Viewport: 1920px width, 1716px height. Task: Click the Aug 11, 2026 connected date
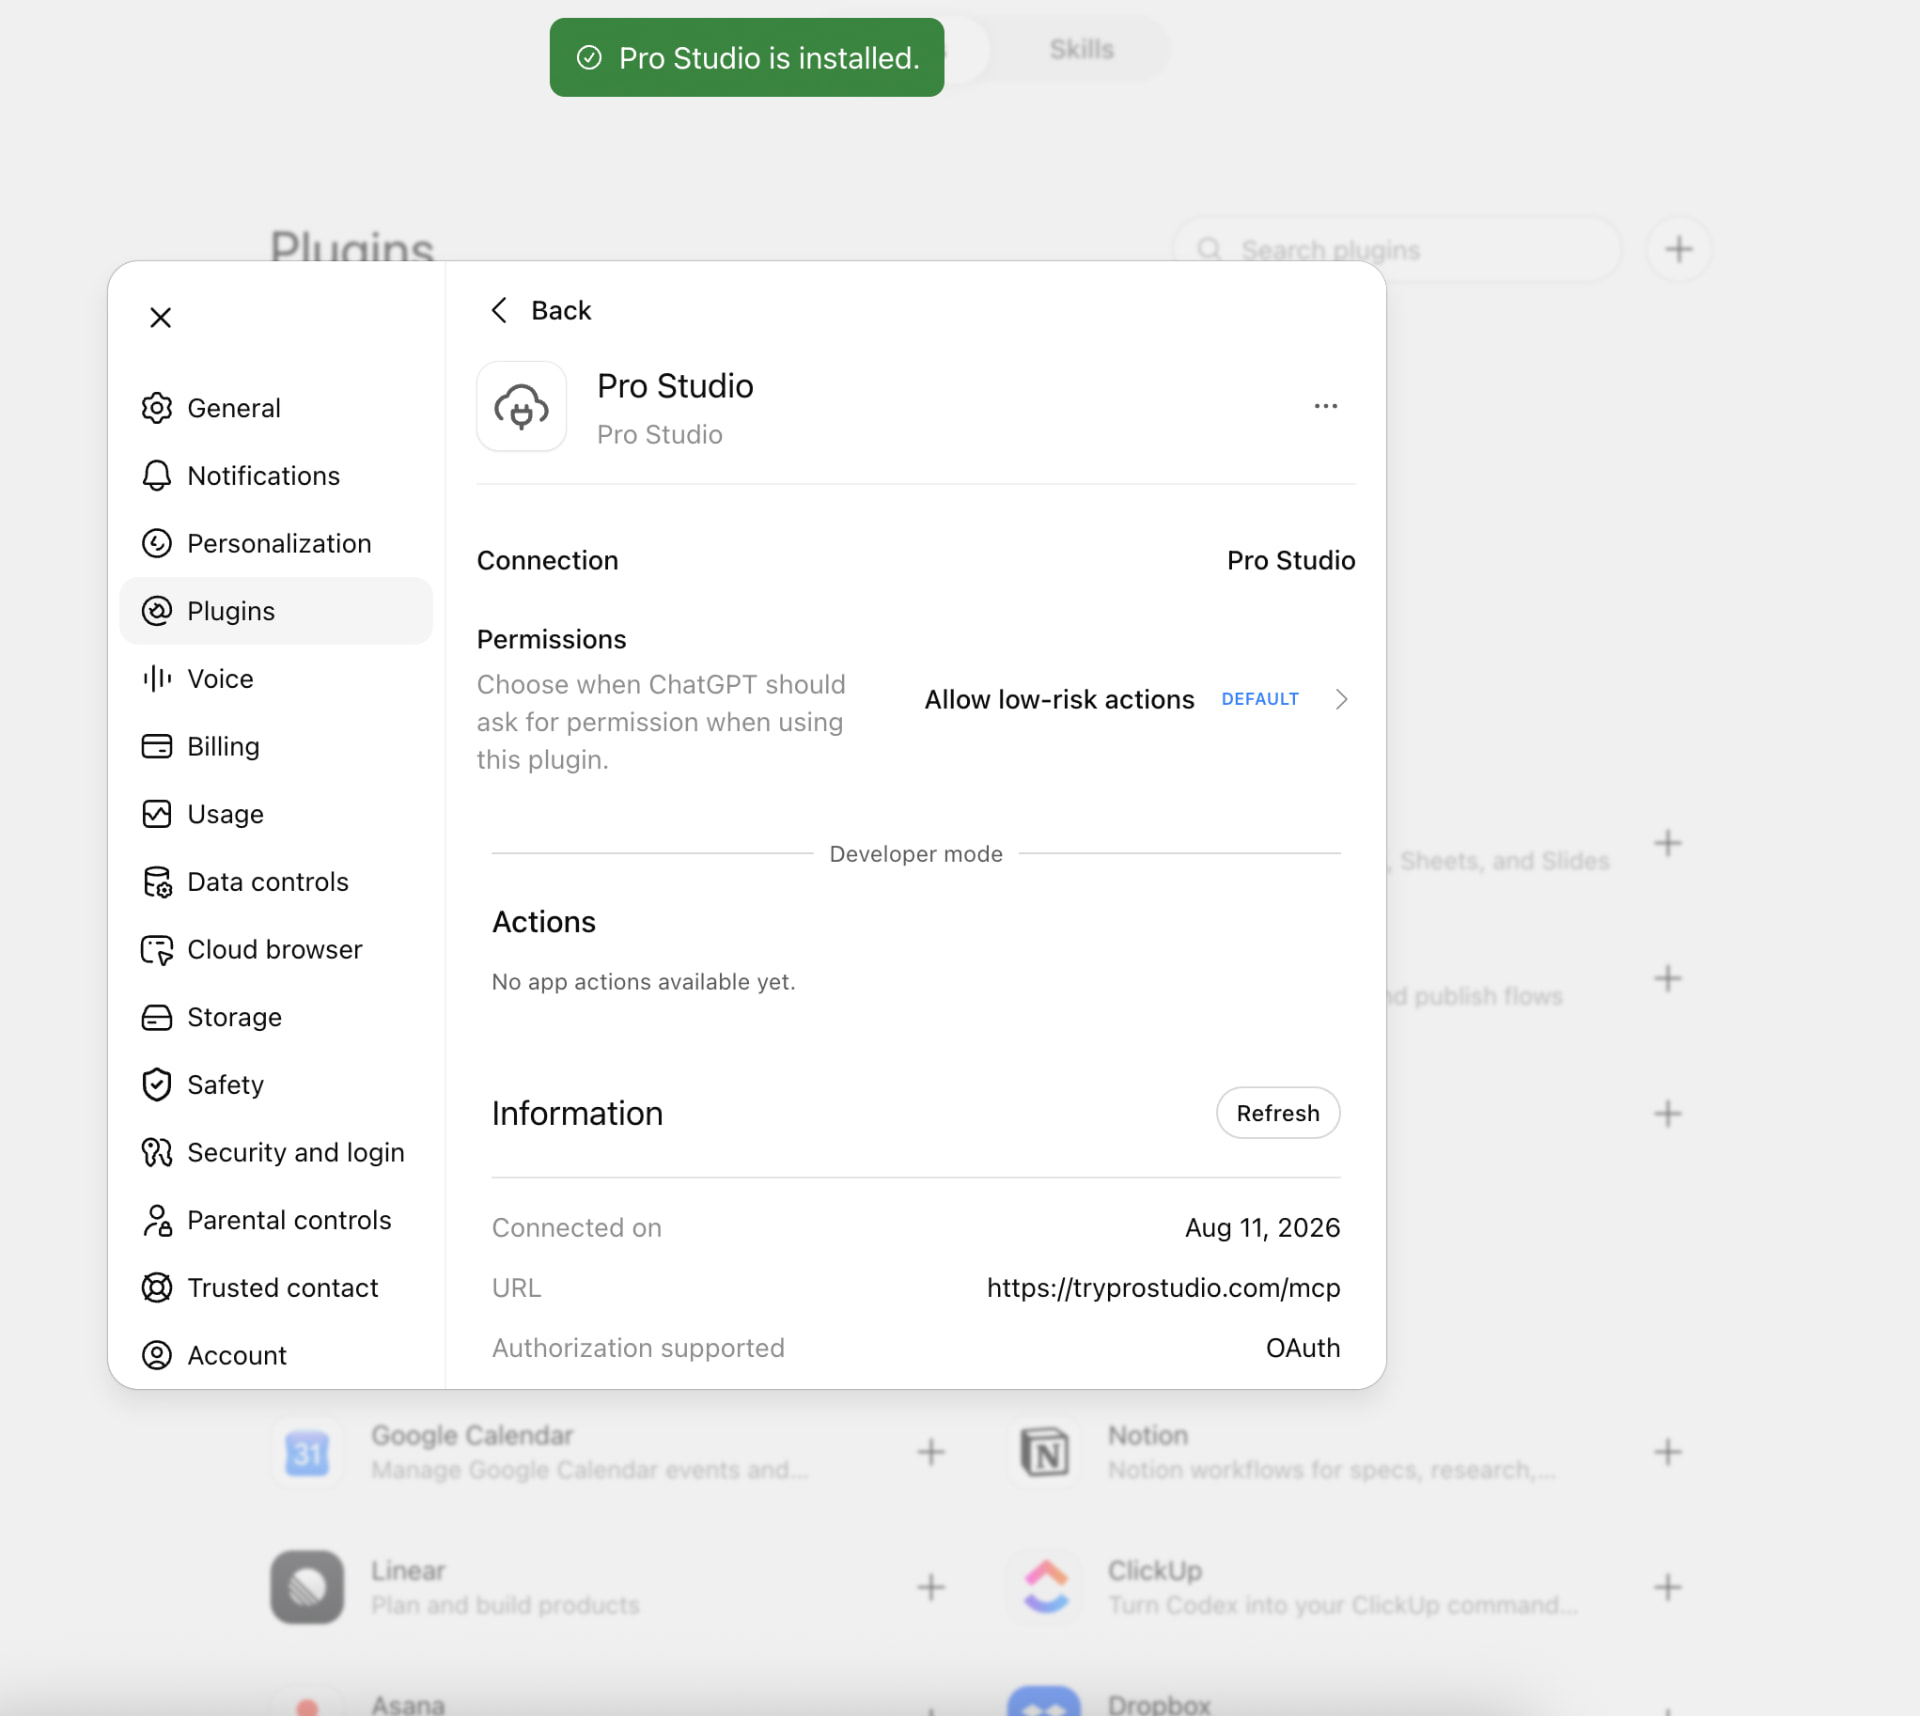pos(1262,1228)
